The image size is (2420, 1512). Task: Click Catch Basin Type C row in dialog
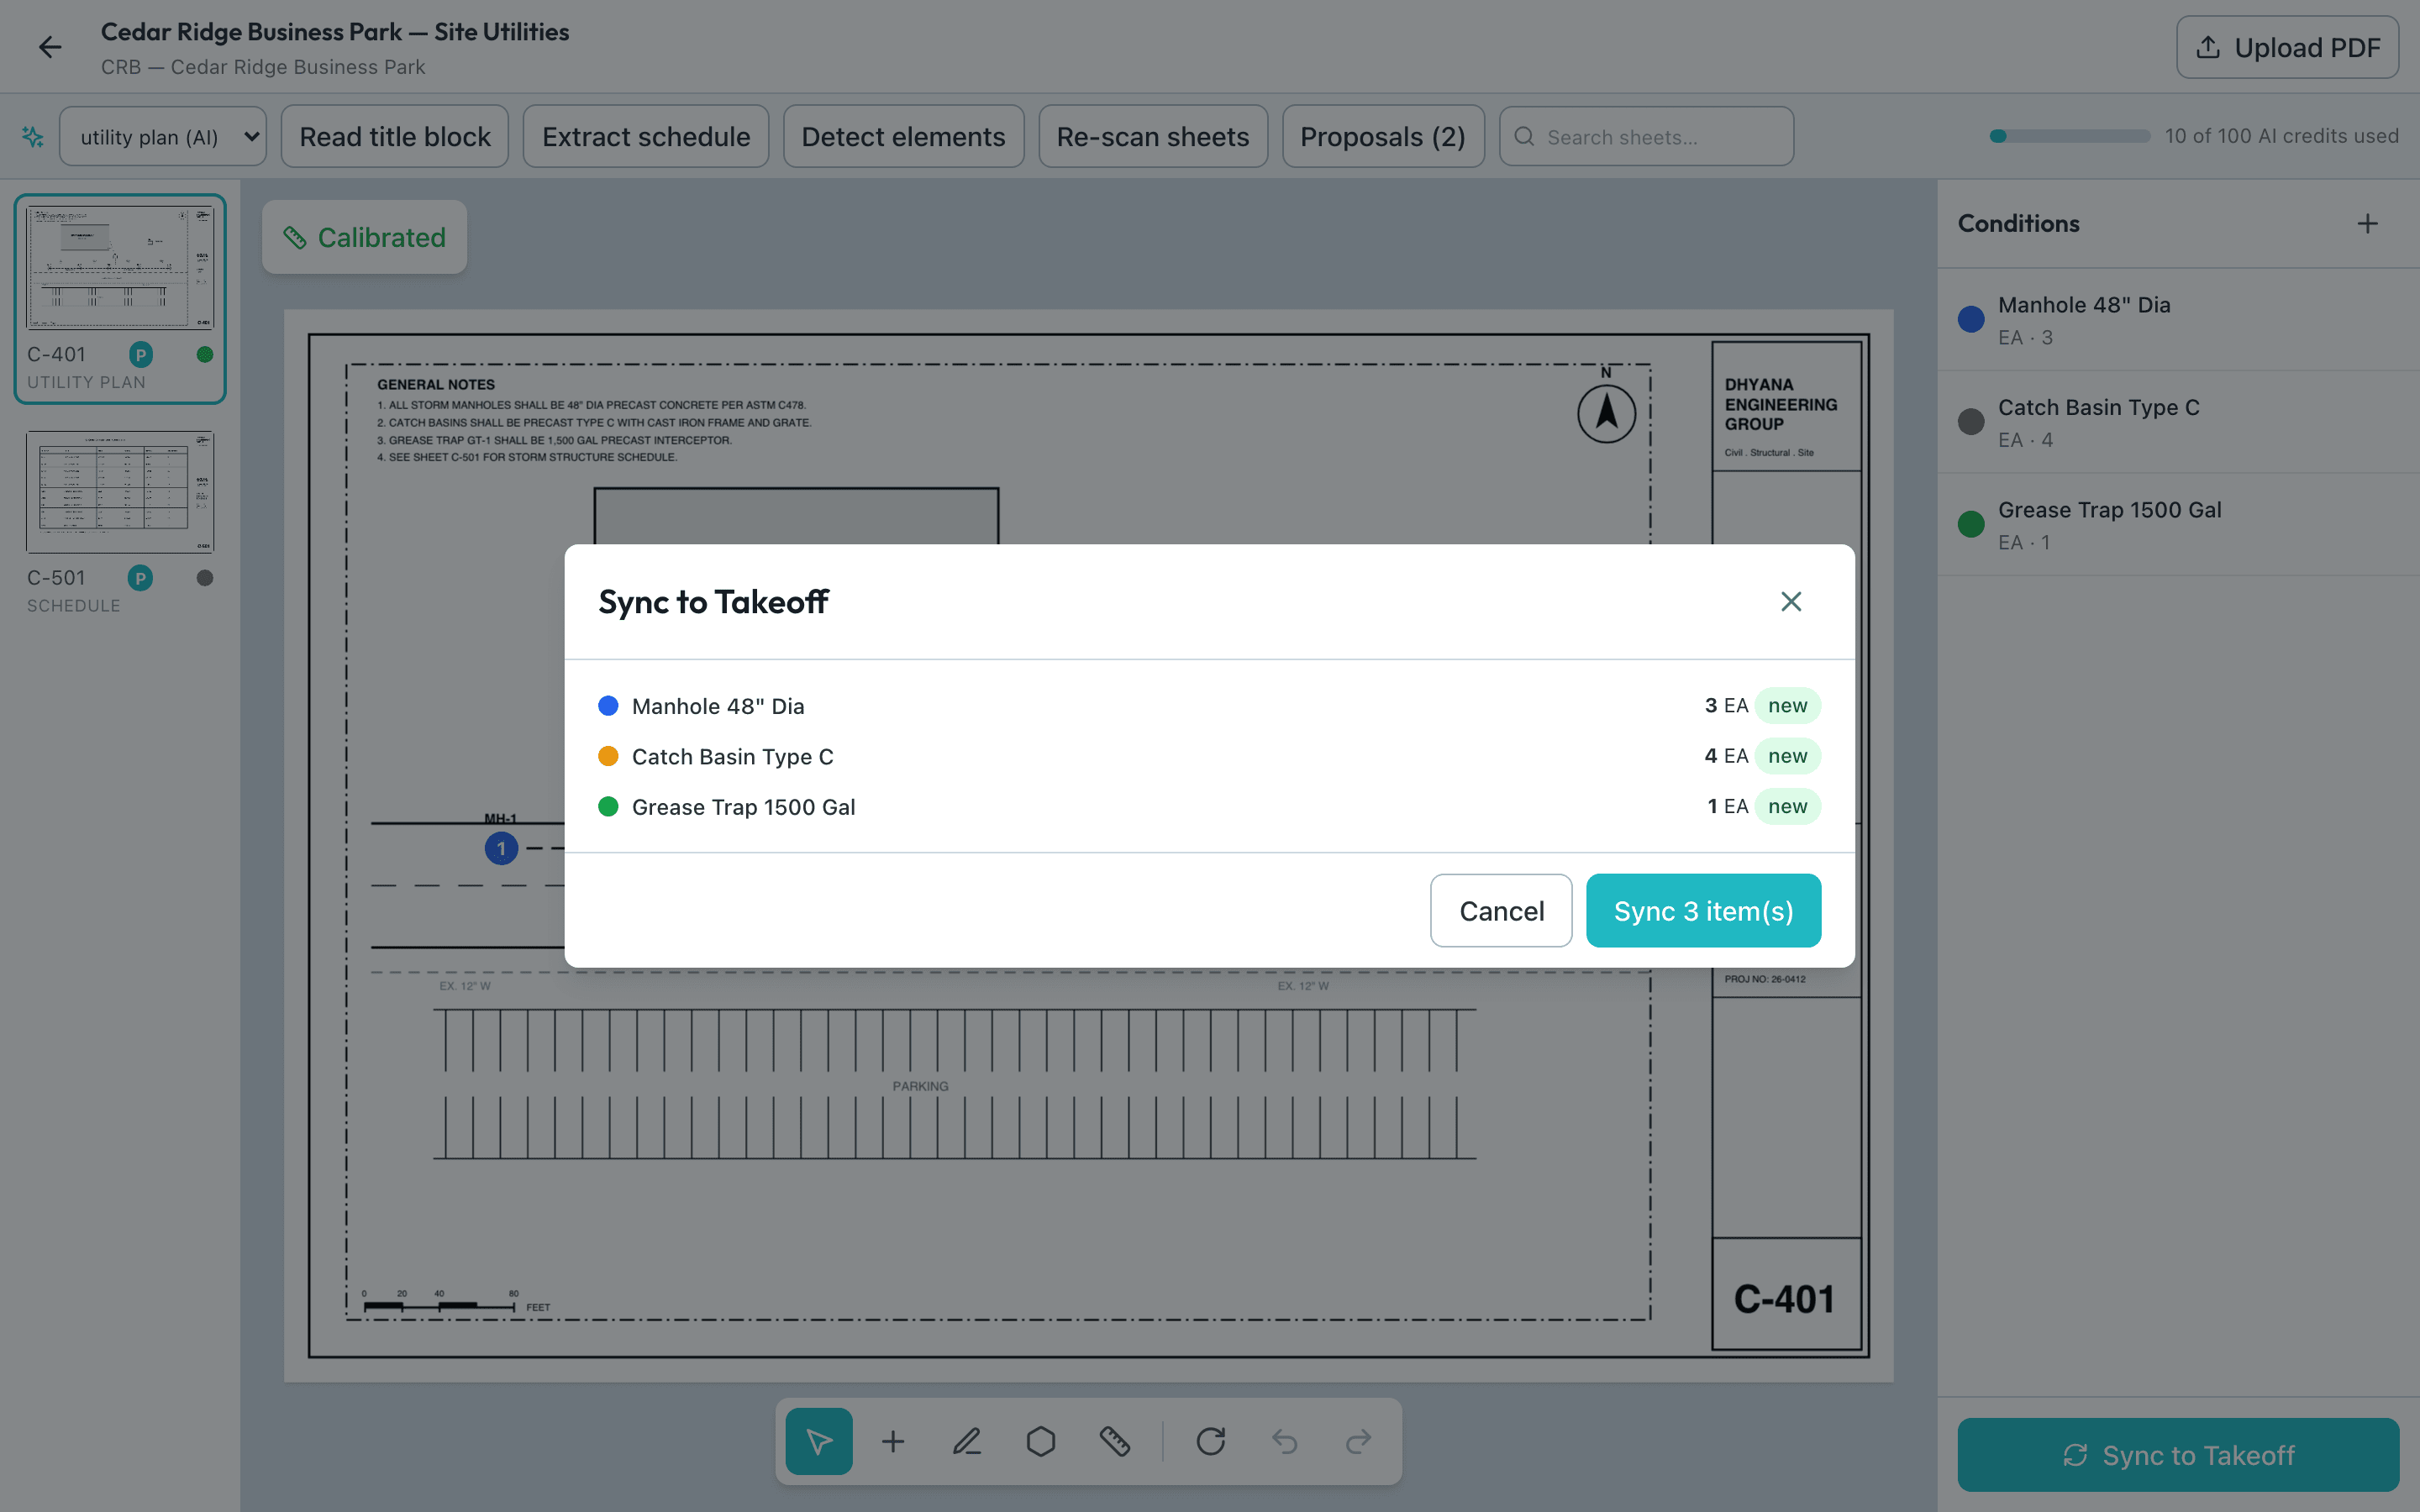point(1209,756)
